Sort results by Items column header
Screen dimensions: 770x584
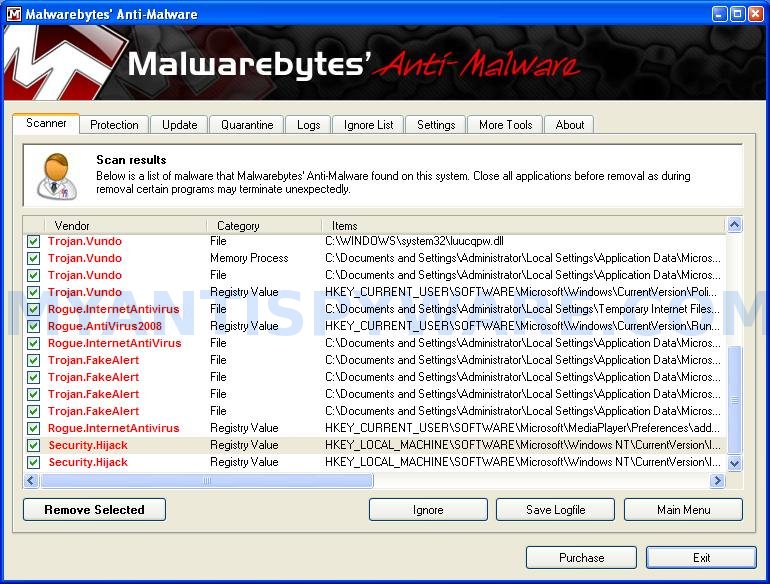pos(523,226)
